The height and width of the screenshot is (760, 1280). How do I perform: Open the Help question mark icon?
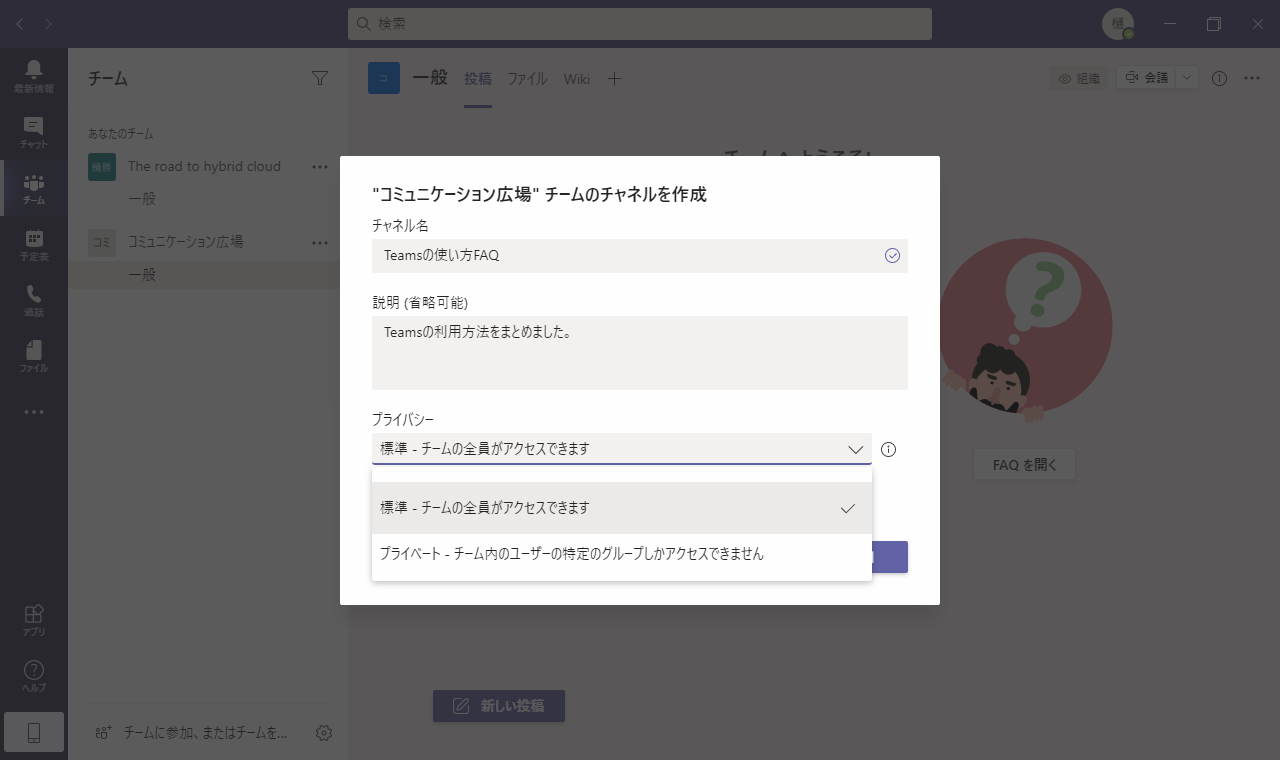tap(34, 676)
